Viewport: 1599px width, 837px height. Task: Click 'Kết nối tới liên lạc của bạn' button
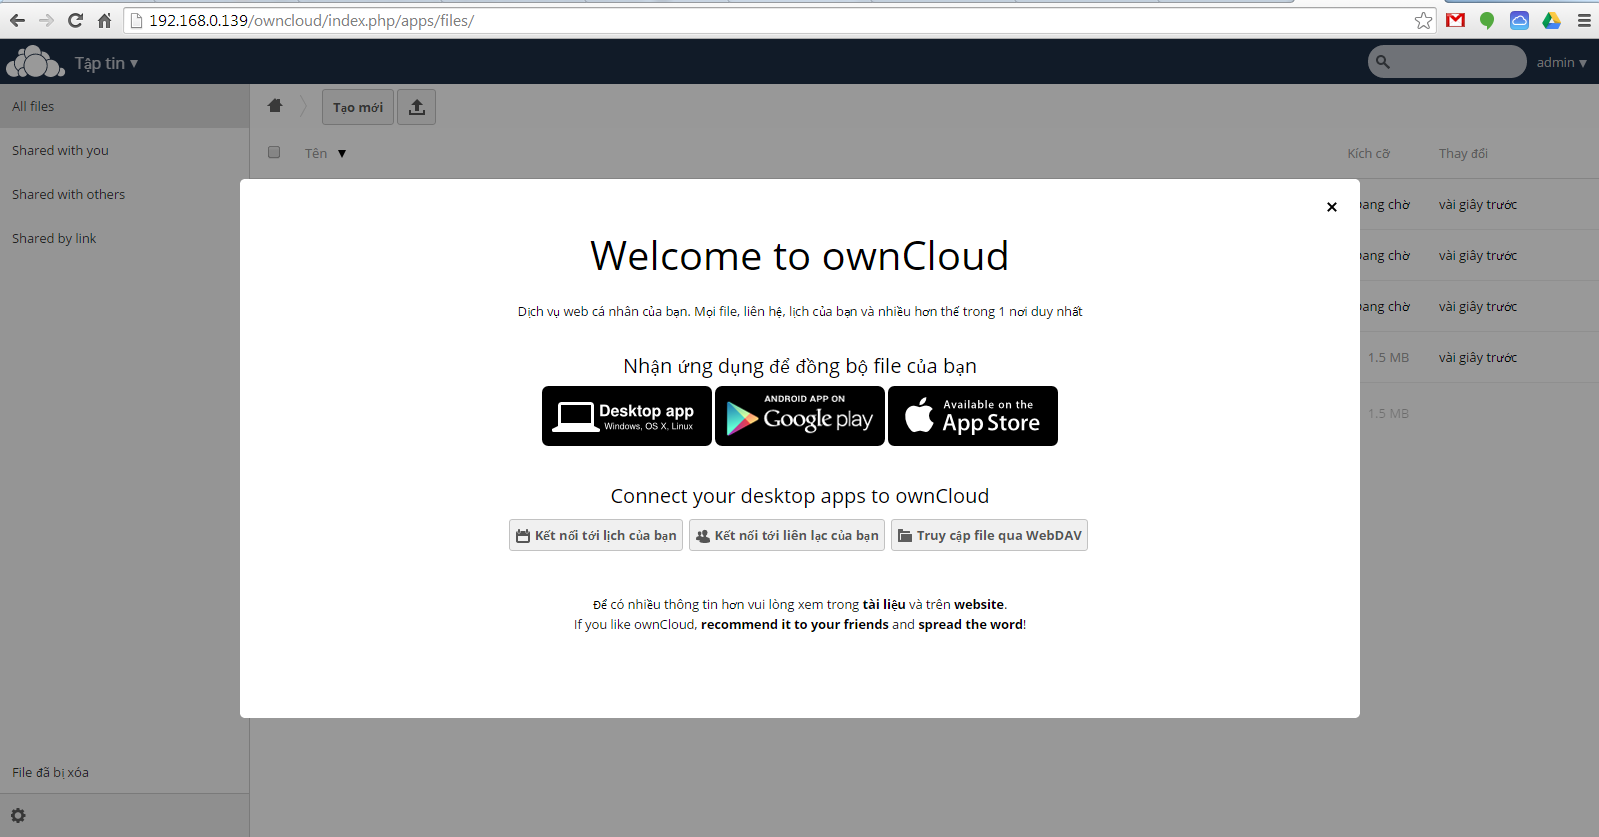pos(787,535)
